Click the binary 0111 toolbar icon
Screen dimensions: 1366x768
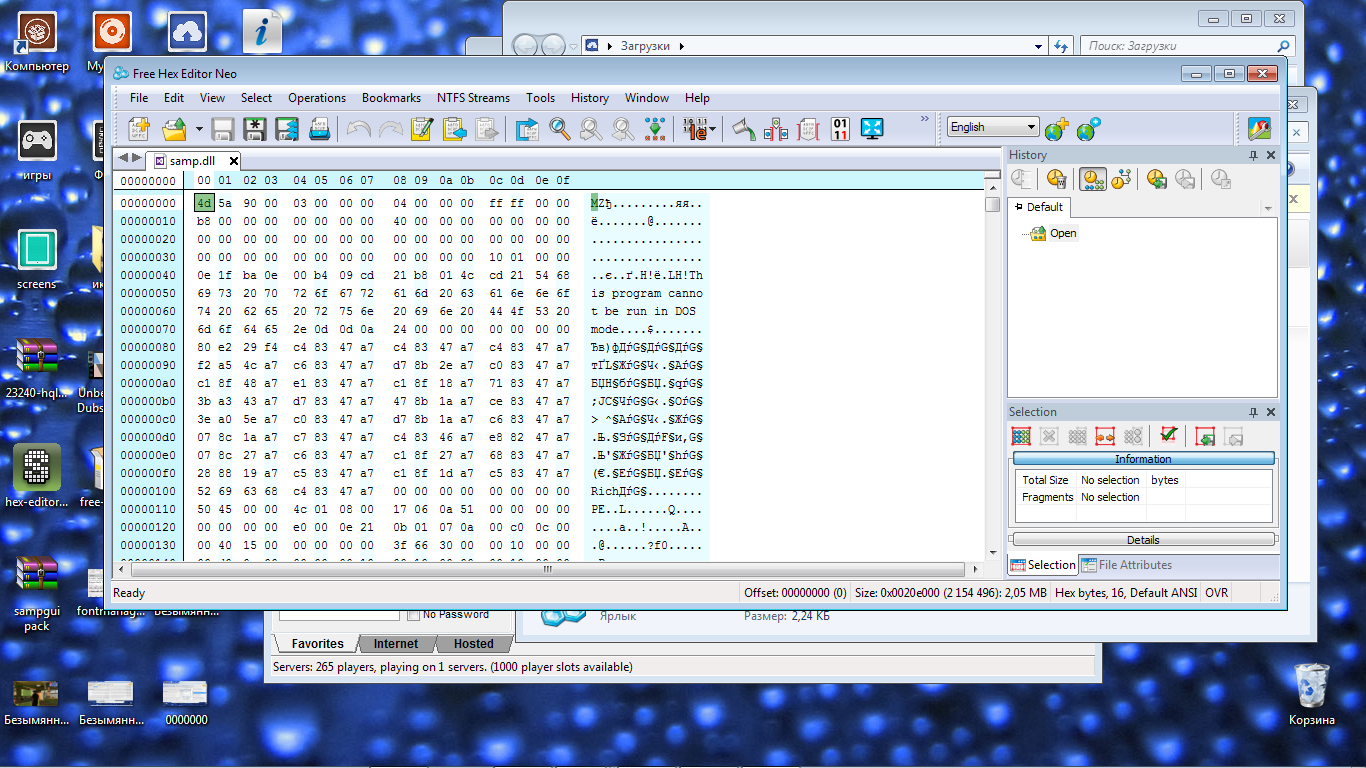point(840,129)
